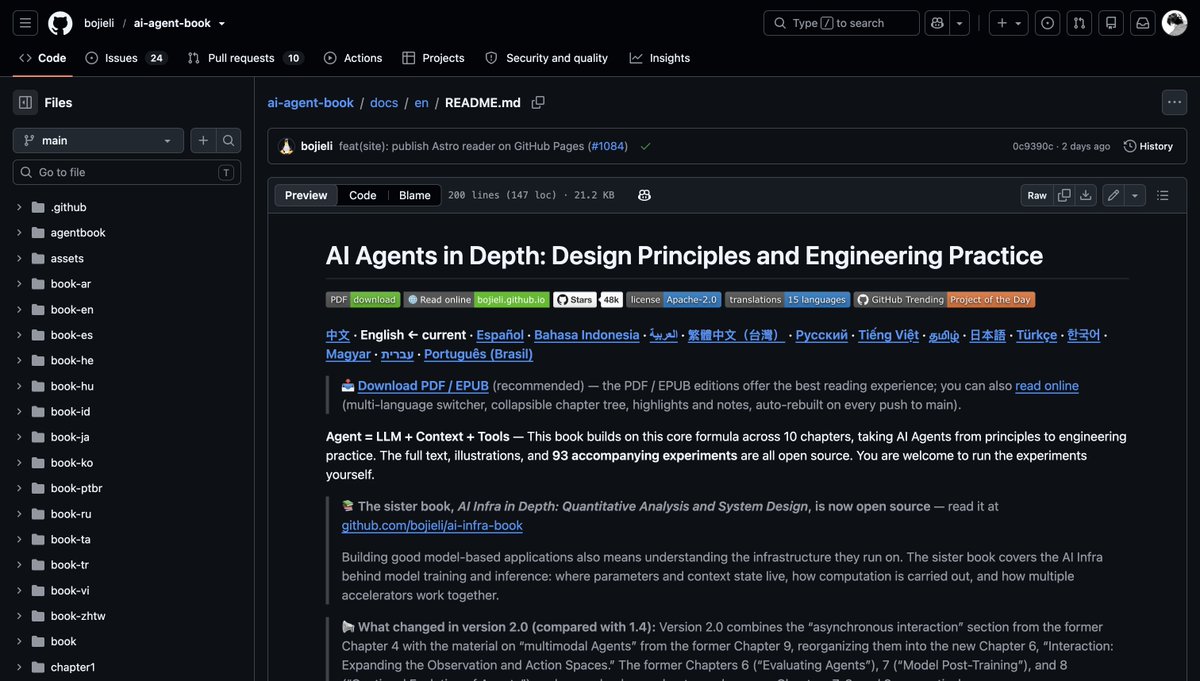View the commit checks green checkmark
1200x681 pixels.
pyautogui.click(x=645, y=146)
